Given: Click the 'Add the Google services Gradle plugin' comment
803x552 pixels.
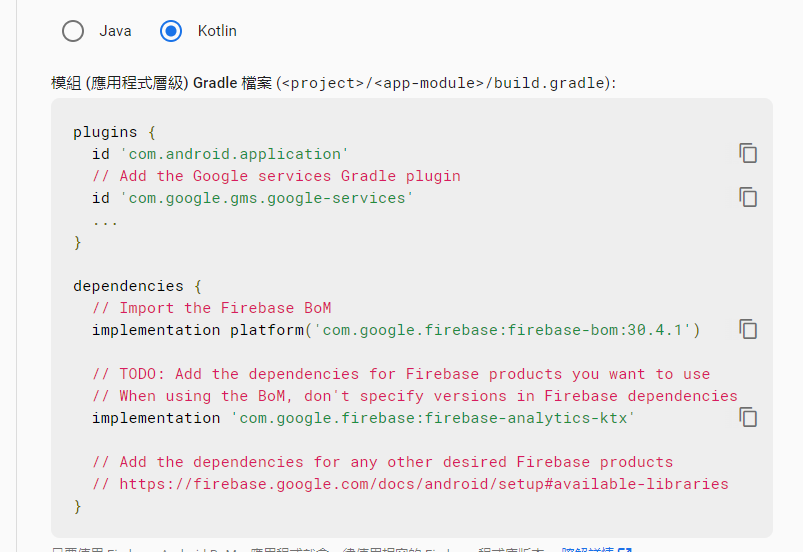Looking at the screenshot, I should pyautogui.click(x=277, y=176).
